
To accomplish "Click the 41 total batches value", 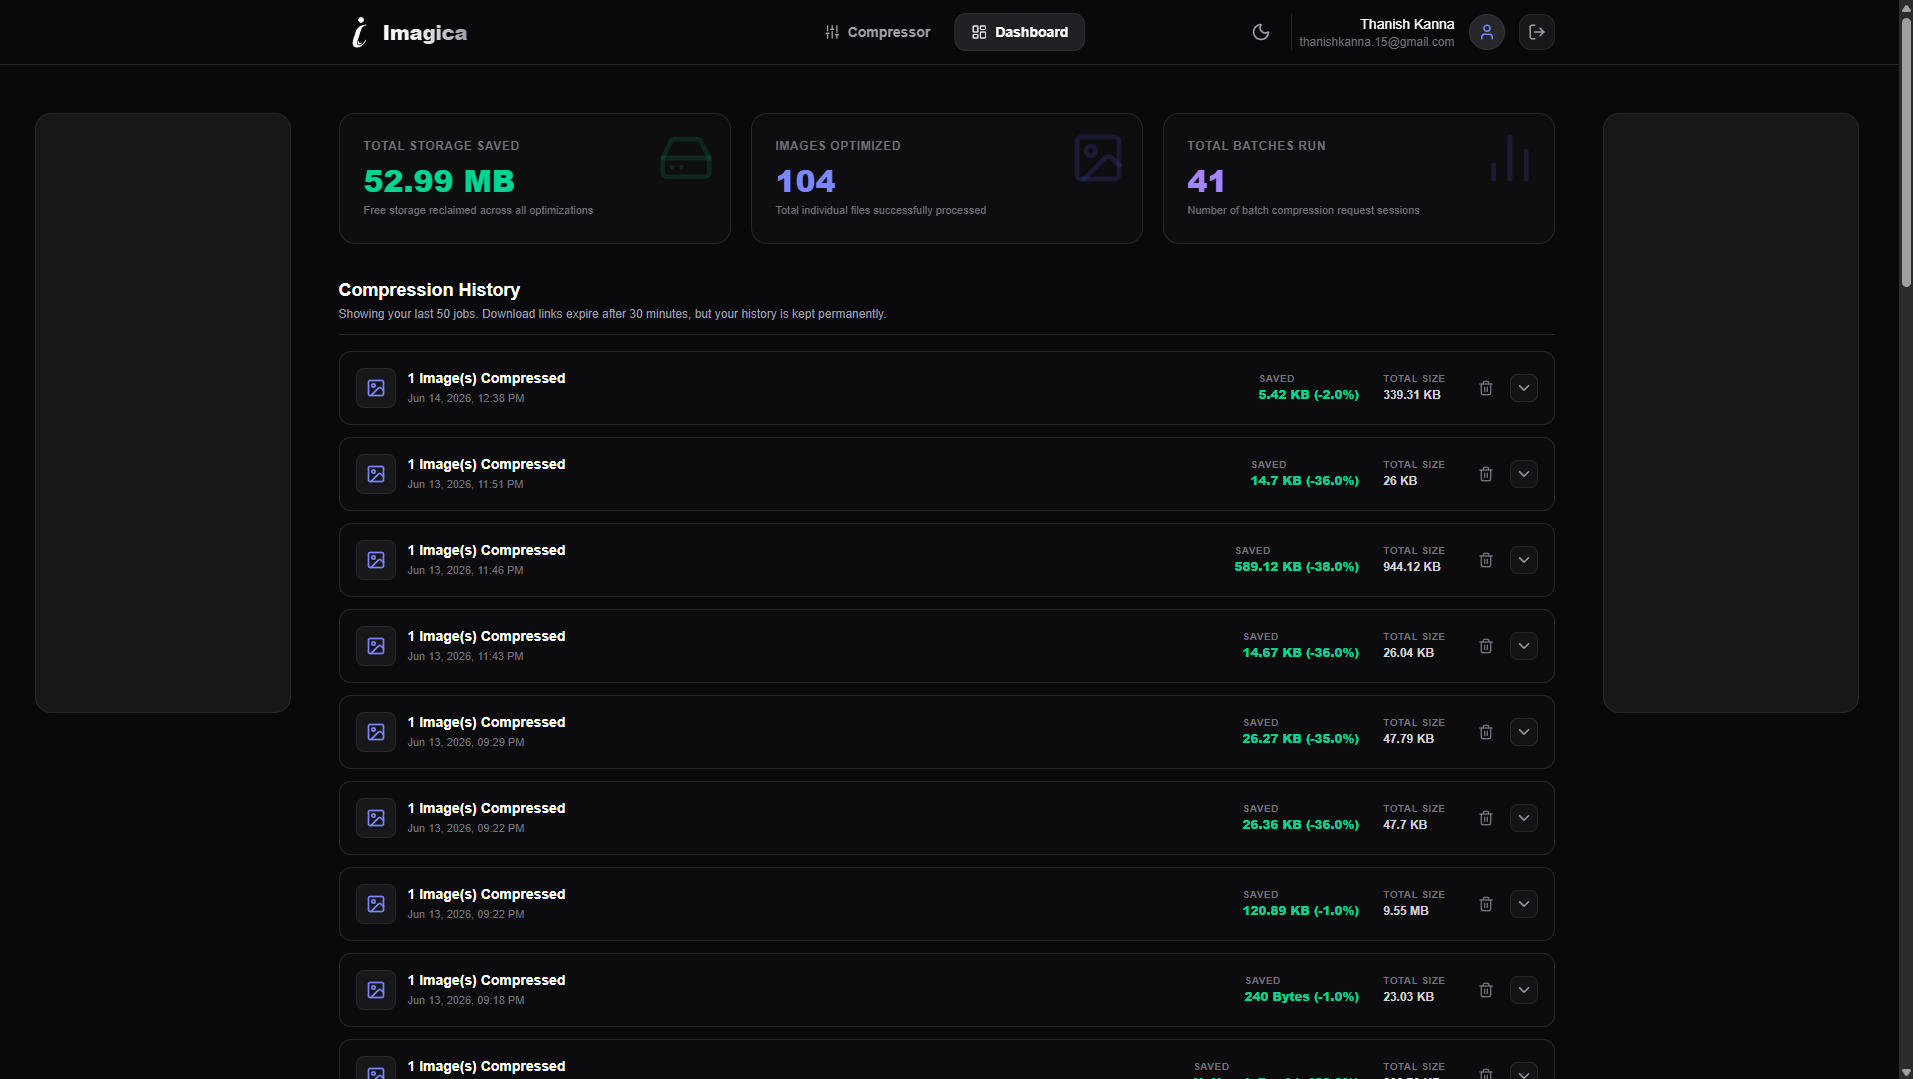I will click(x=1206, y=181).
